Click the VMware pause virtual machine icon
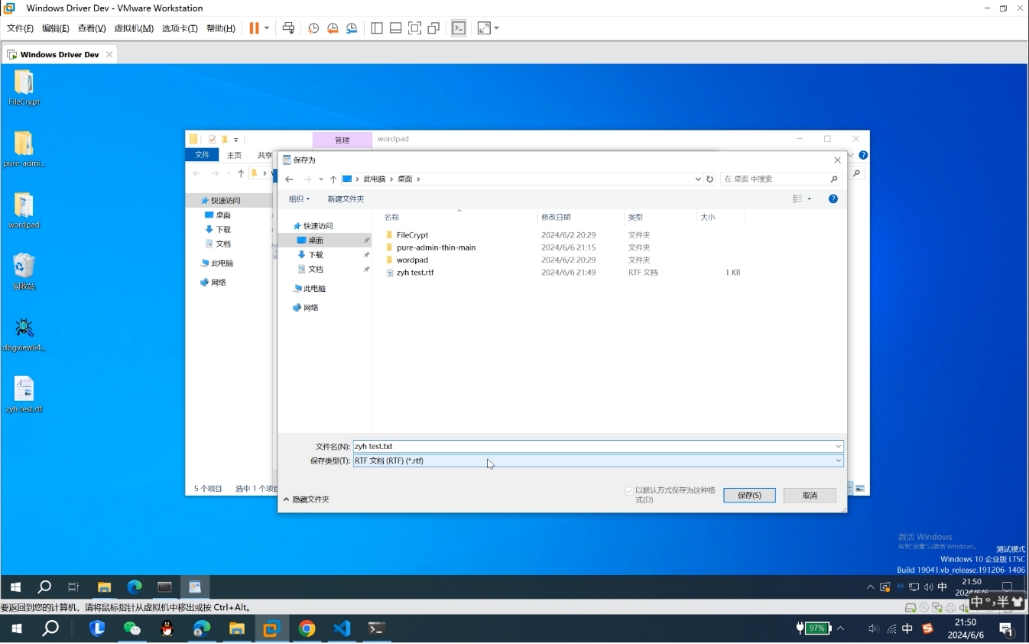 (254, 28)
